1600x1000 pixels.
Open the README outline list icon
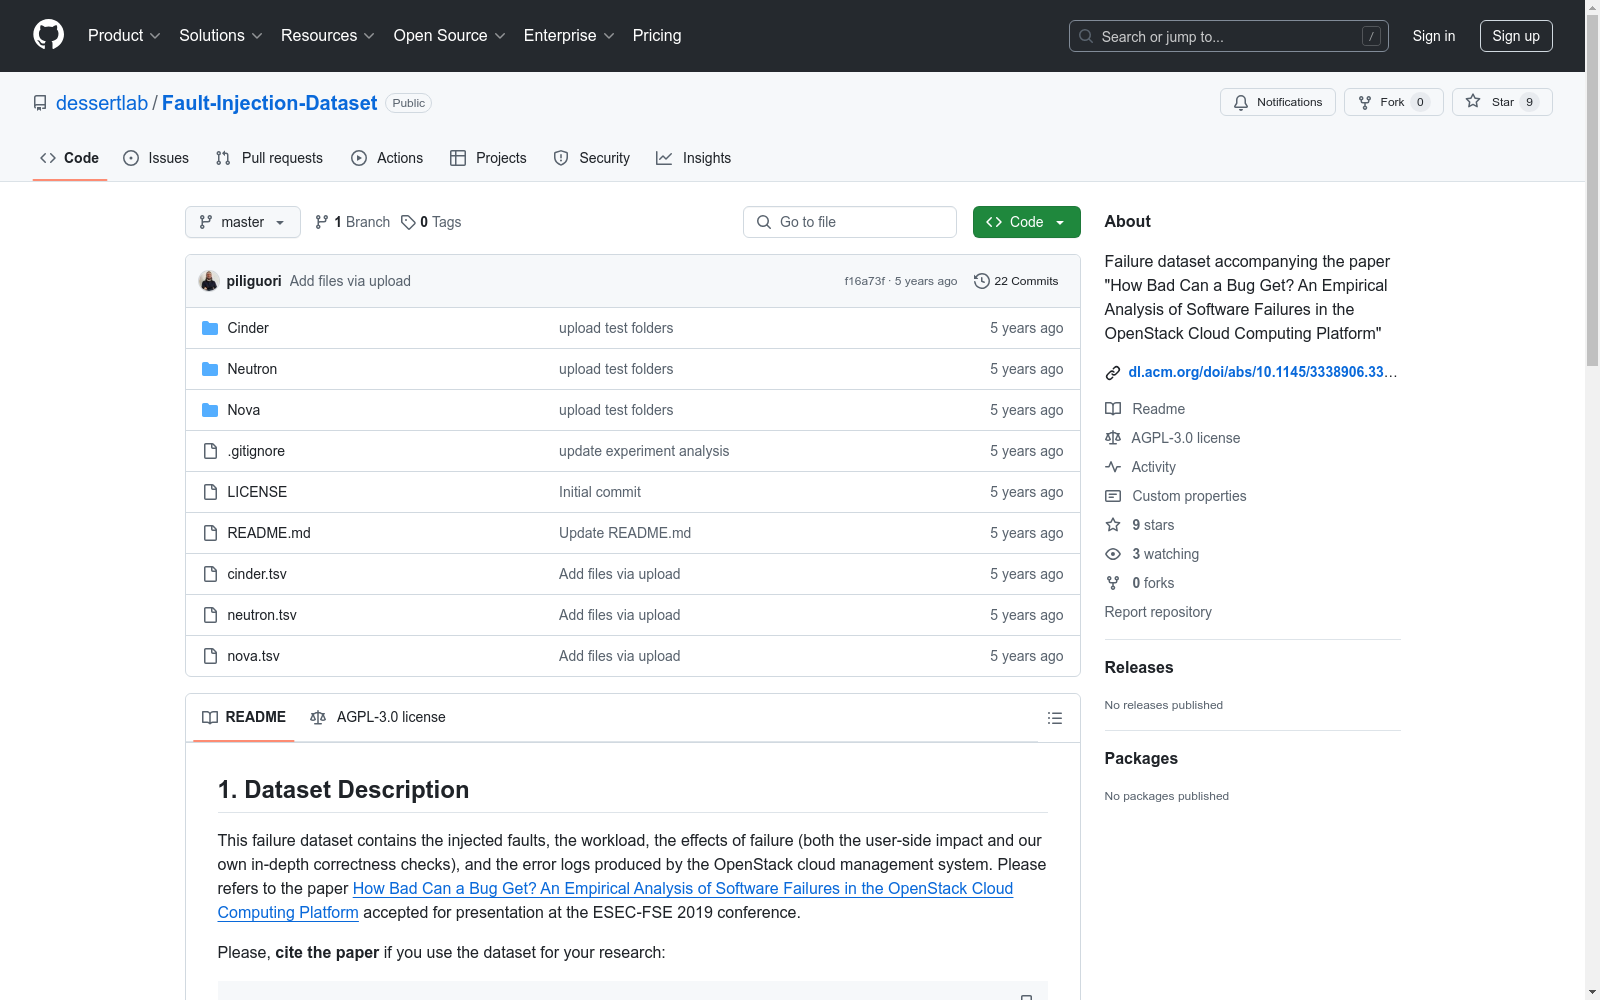click(1054, 718)
